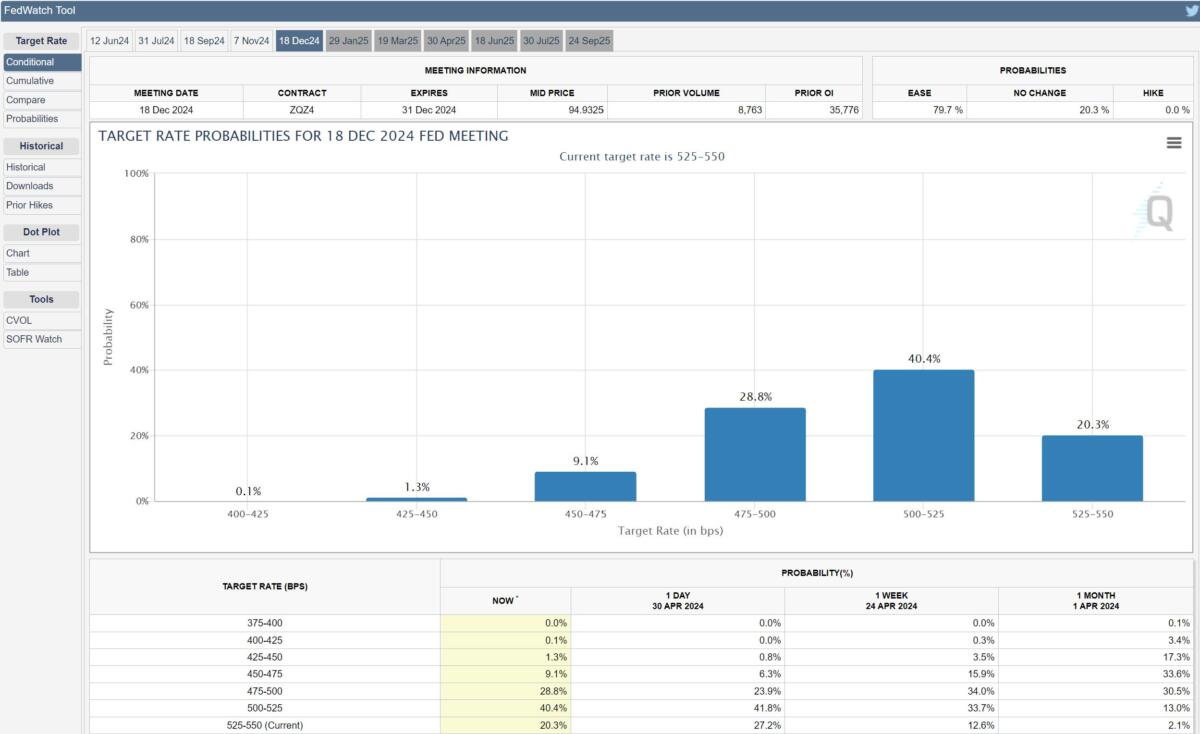
Task: Click the 475-500 bar showing 28.8%
Action: [755, 454]
